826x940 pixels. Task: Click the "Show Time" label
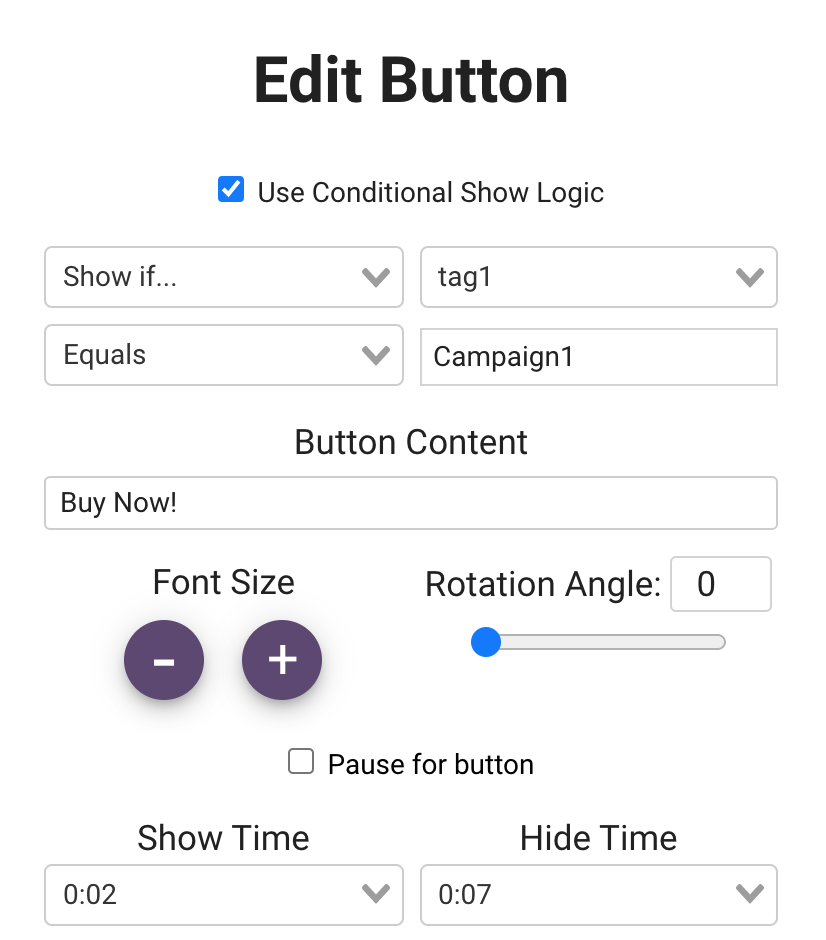coord(223,838)
